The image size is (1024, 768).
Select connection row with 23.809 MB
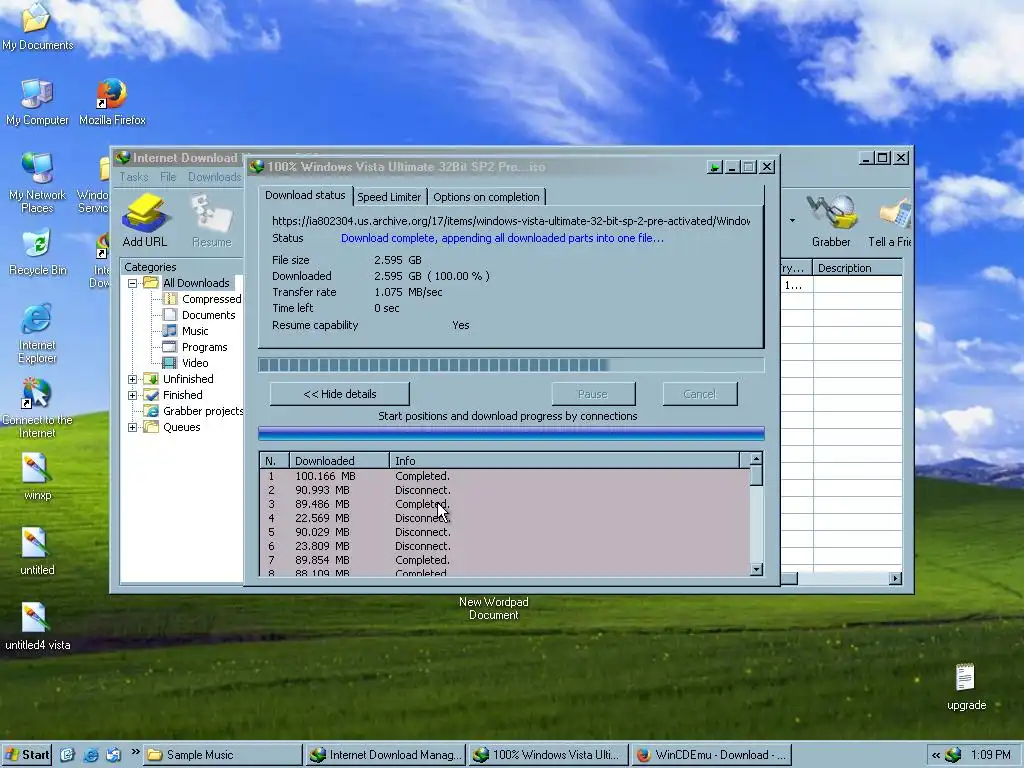tap(504, 546)
